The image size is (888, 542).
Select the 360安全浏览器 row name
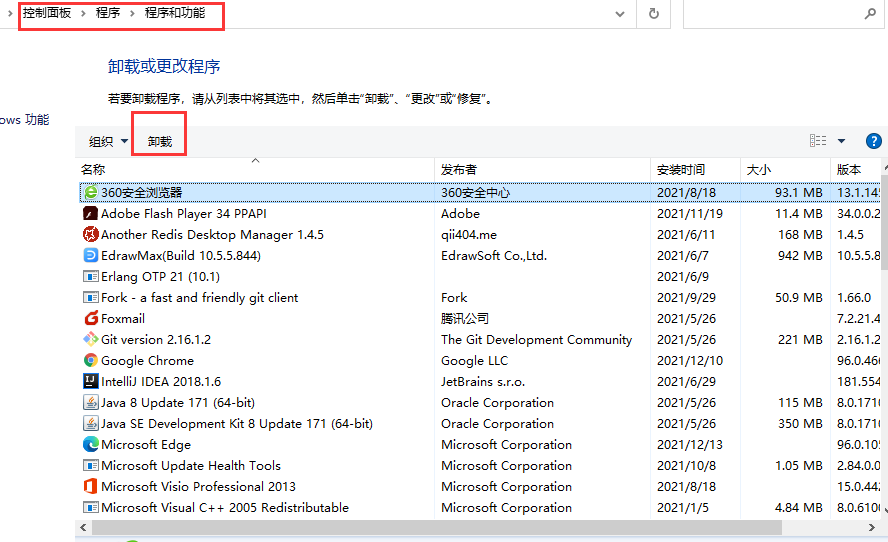[x=142, y=193]
